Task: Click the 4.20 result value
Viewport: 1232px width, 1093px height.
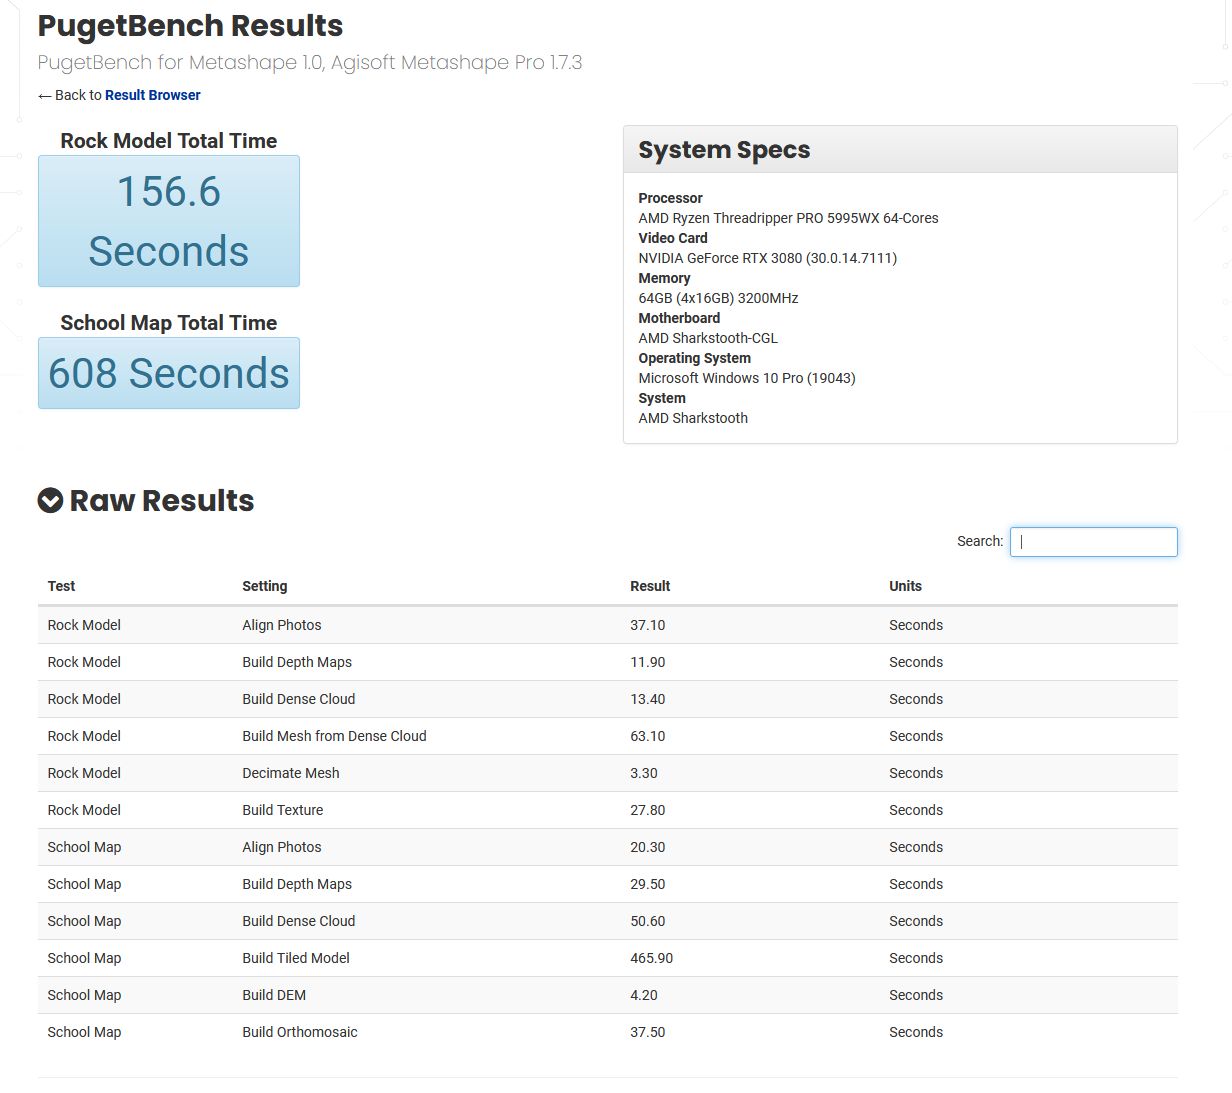Action: pos(644,995)
